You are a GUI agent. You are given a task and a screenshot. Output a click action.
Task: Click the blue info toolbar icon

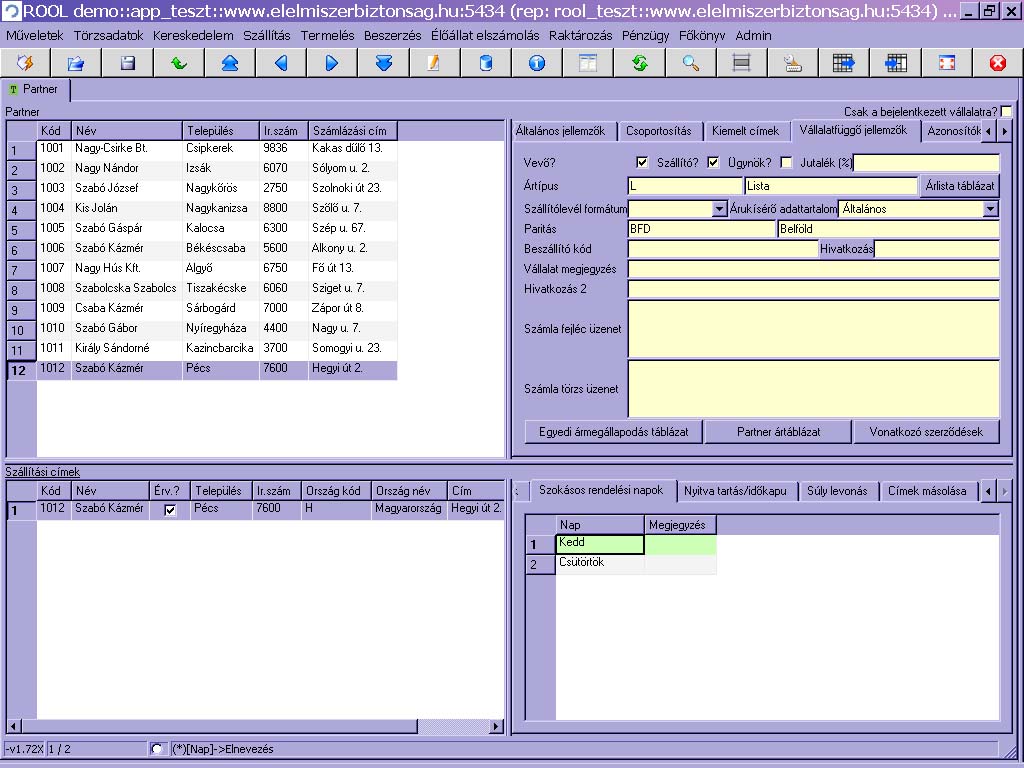[x=537, y=63]
